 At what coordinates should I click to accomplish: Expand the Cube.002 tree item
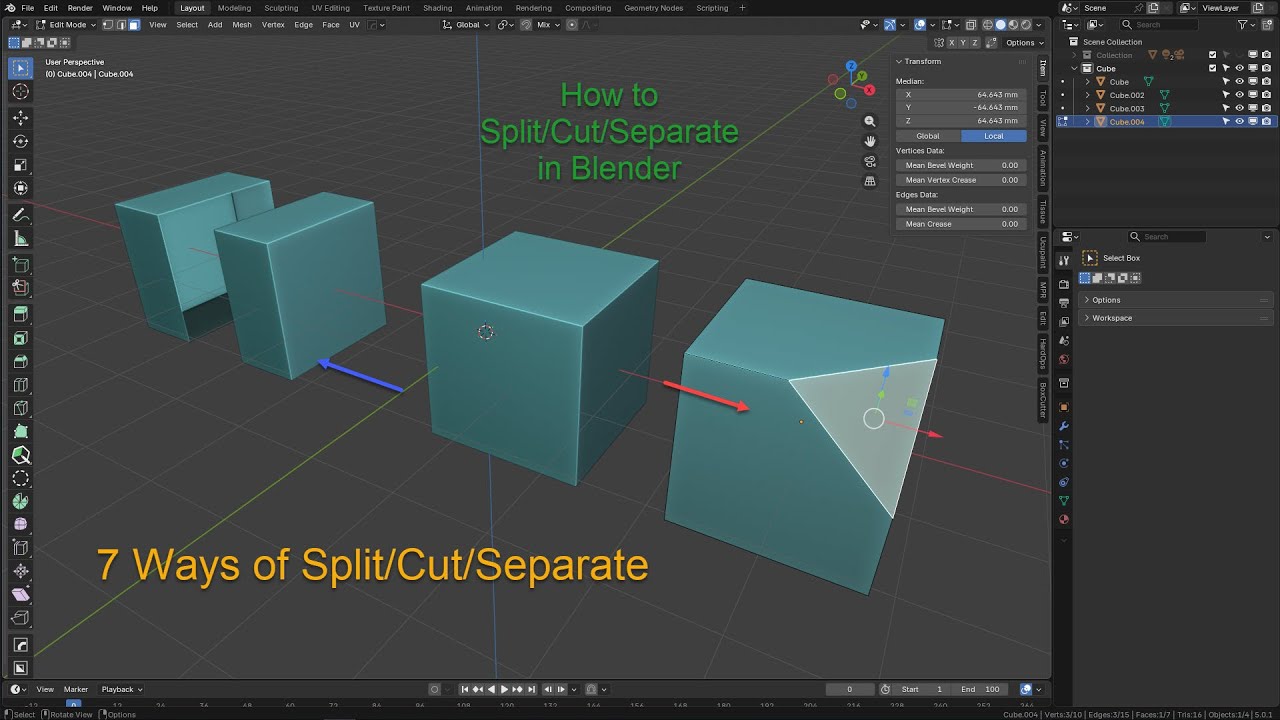tap(1088, 95)
